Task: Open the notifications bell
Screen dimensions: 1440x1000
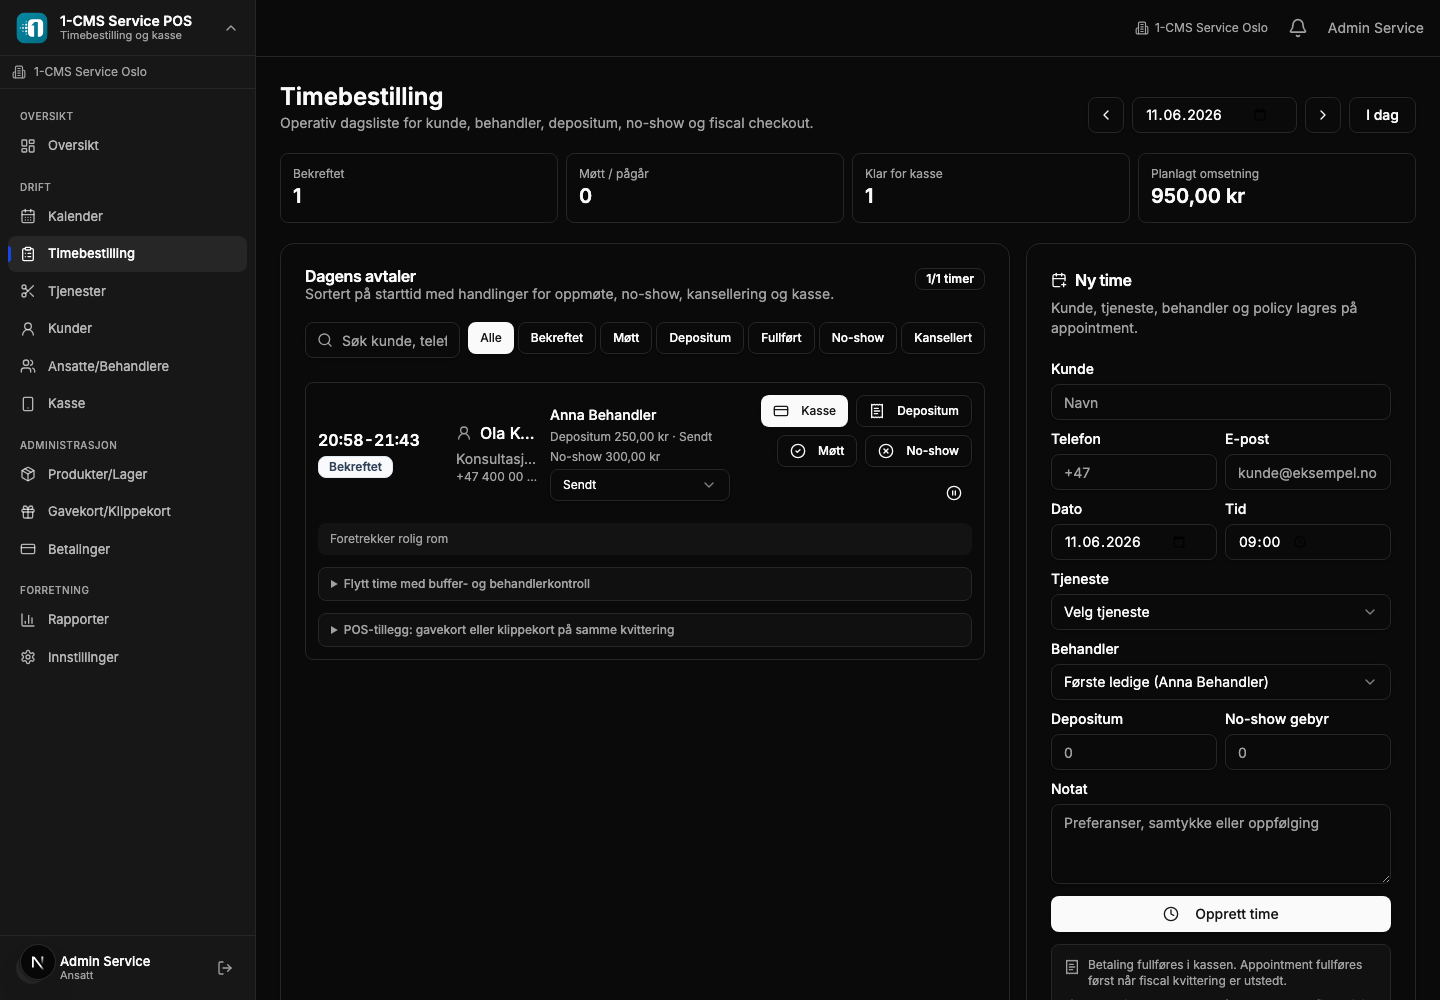Action: [x=1298, y=28]
